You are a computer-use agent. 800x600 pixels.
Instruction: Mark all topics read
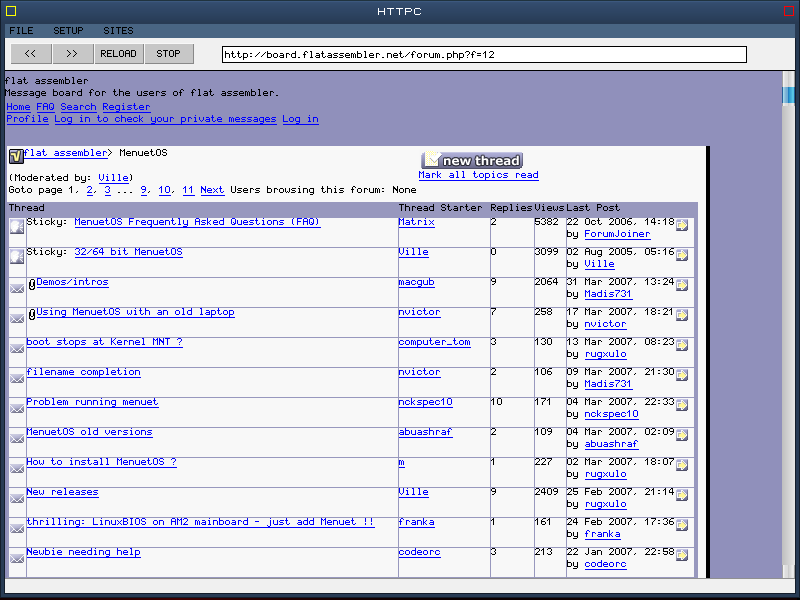pyautogui.click(x=479, y=175)
